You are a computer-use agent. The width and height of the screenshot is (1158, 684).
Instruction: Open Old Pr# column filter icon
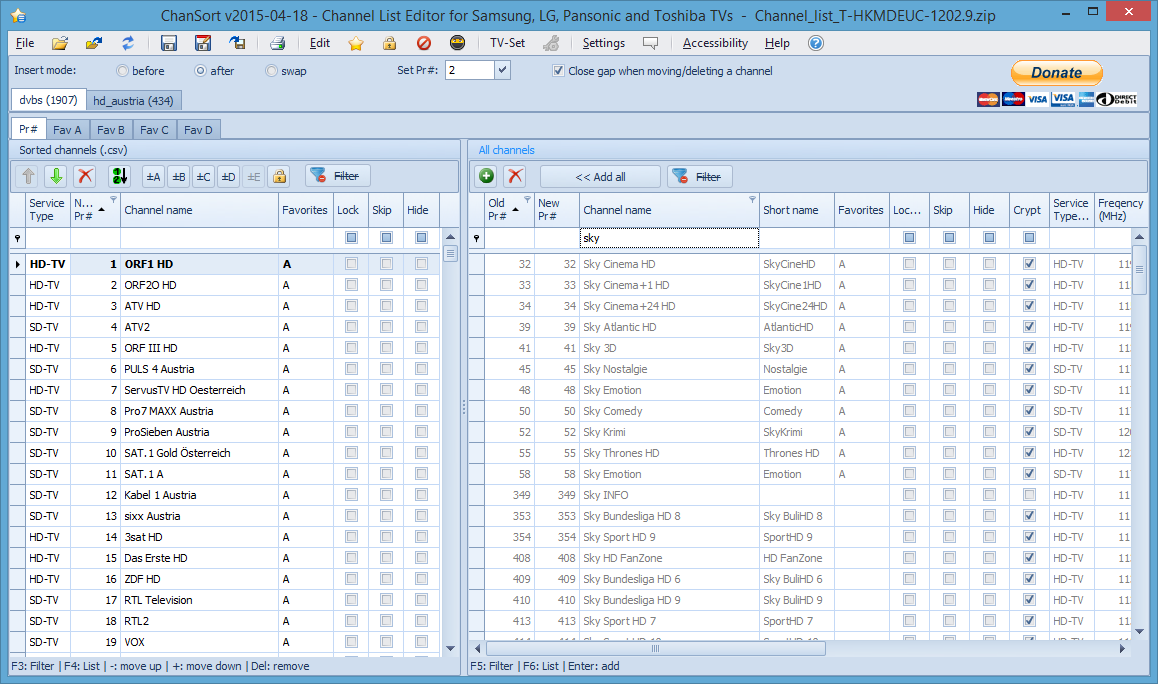(527, 200)
